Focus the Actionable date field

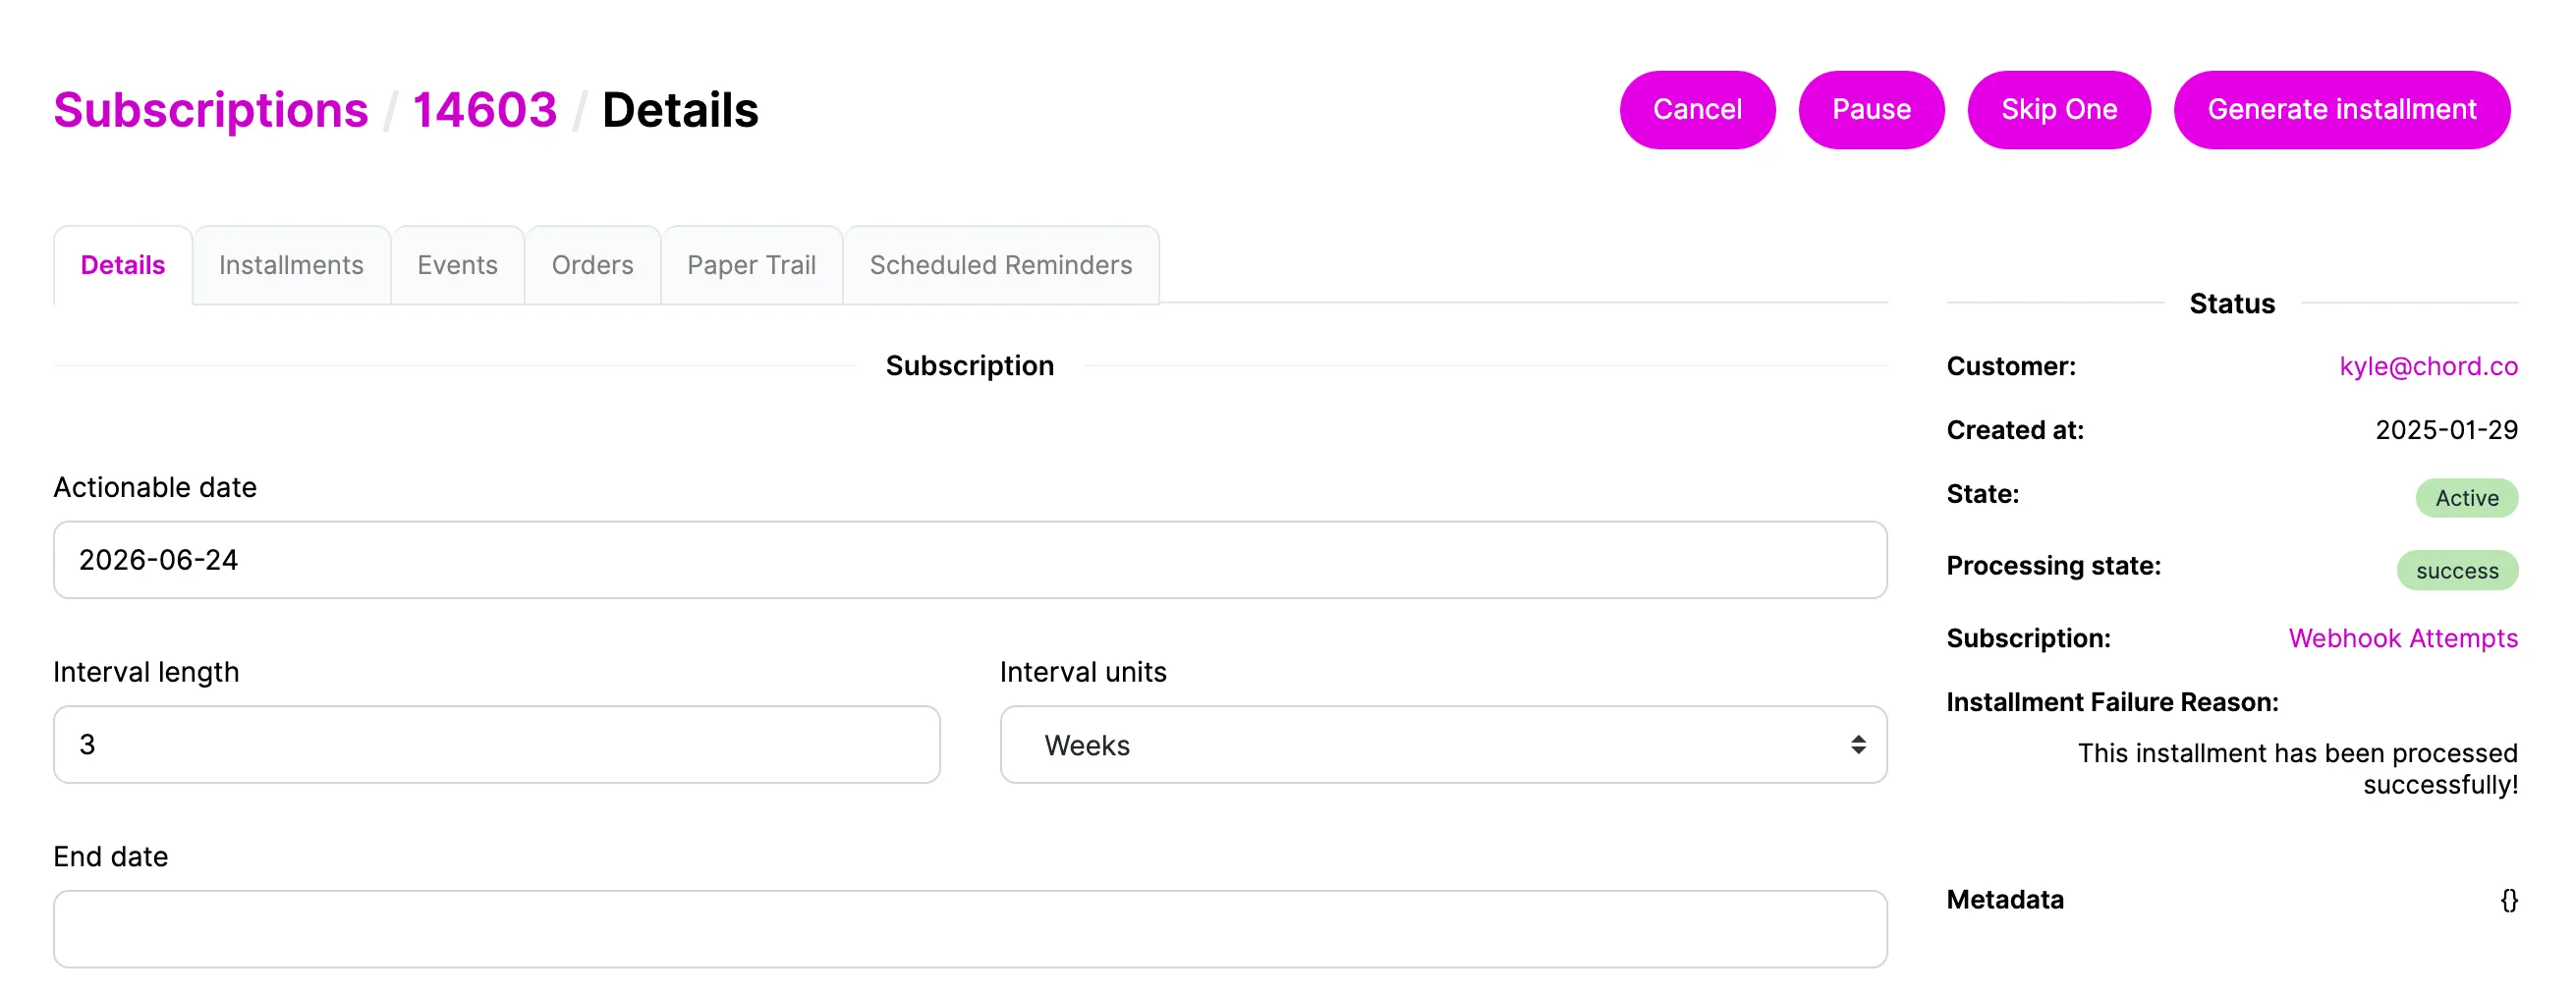[970, 560]
